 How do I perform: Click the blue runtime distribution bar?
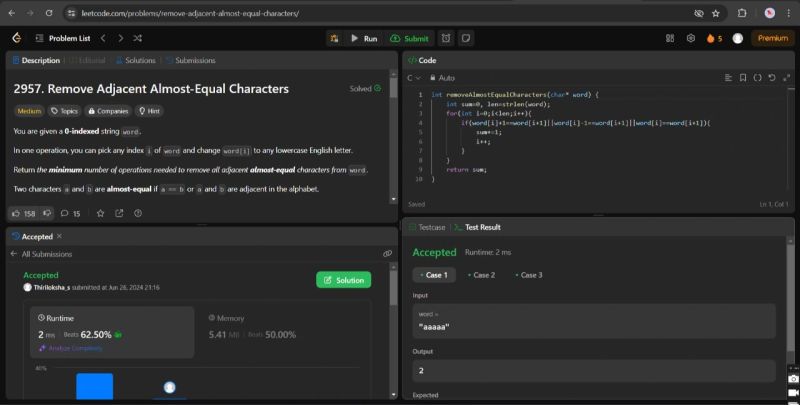click(x=94, y=386)
